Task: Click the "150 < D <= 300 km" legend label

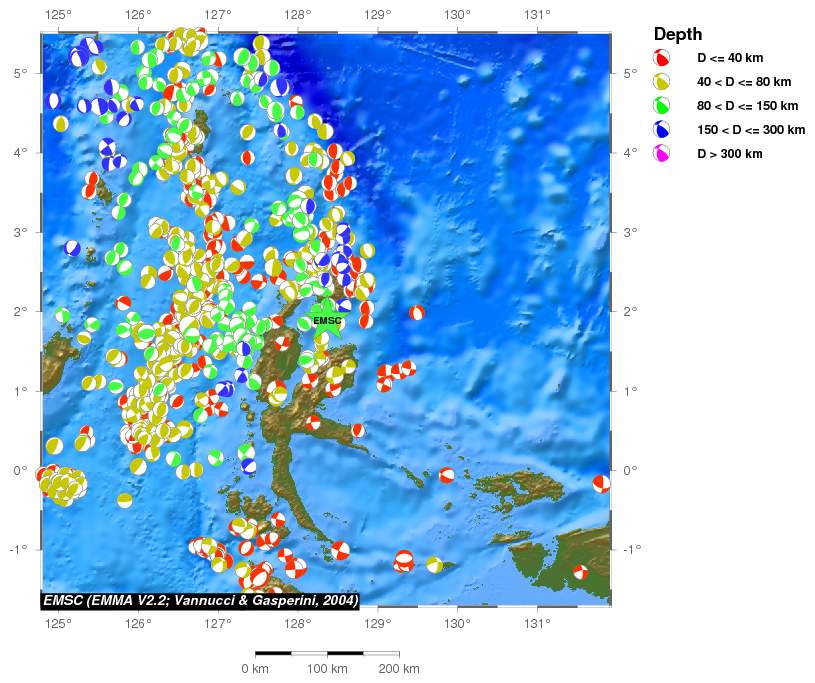Action: click(751, 129)
